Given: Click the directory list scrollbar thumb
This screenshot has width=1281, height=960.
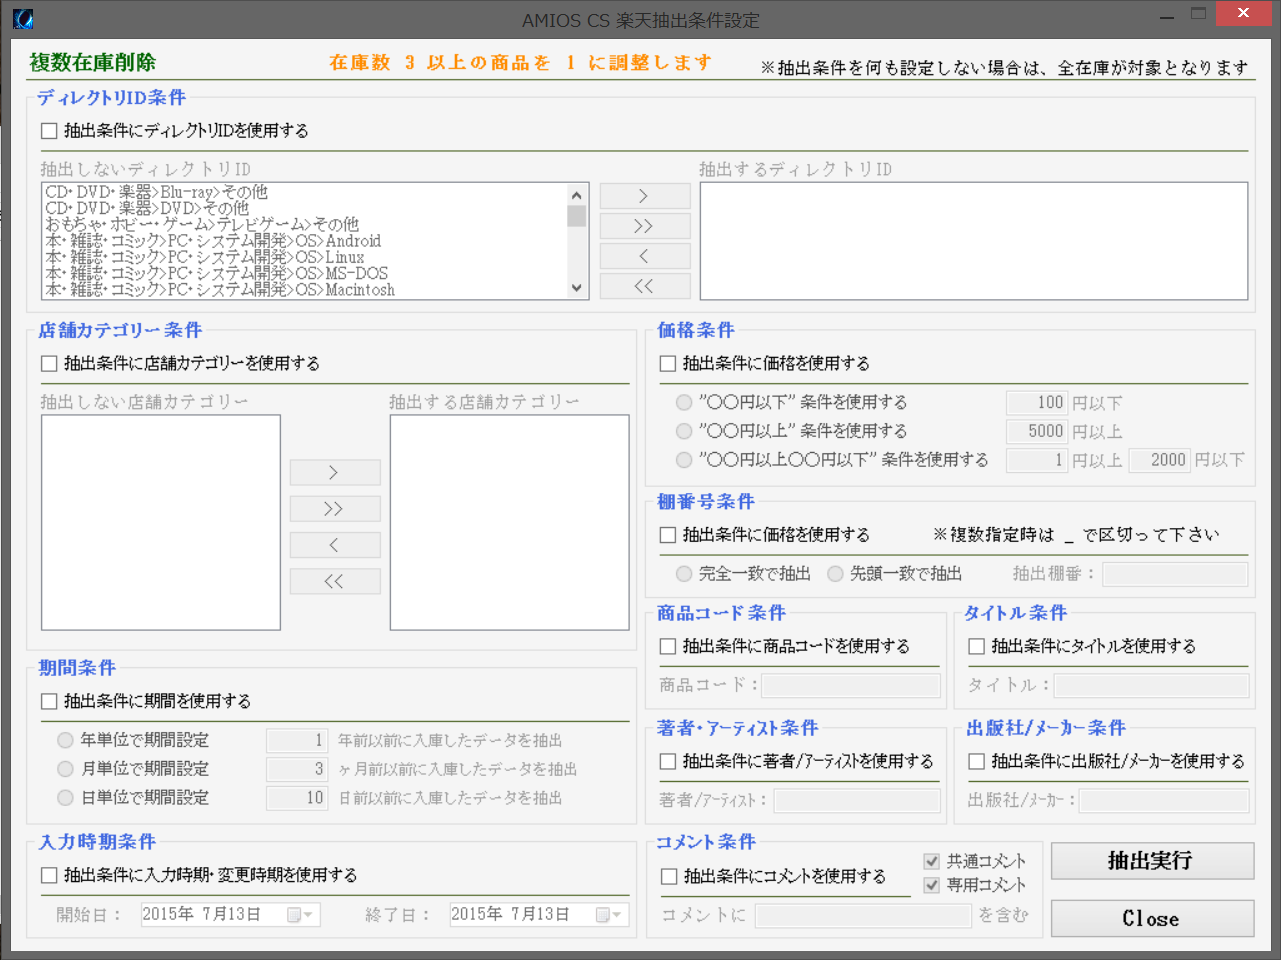Looking at the screenshot, I should [576, 216].
